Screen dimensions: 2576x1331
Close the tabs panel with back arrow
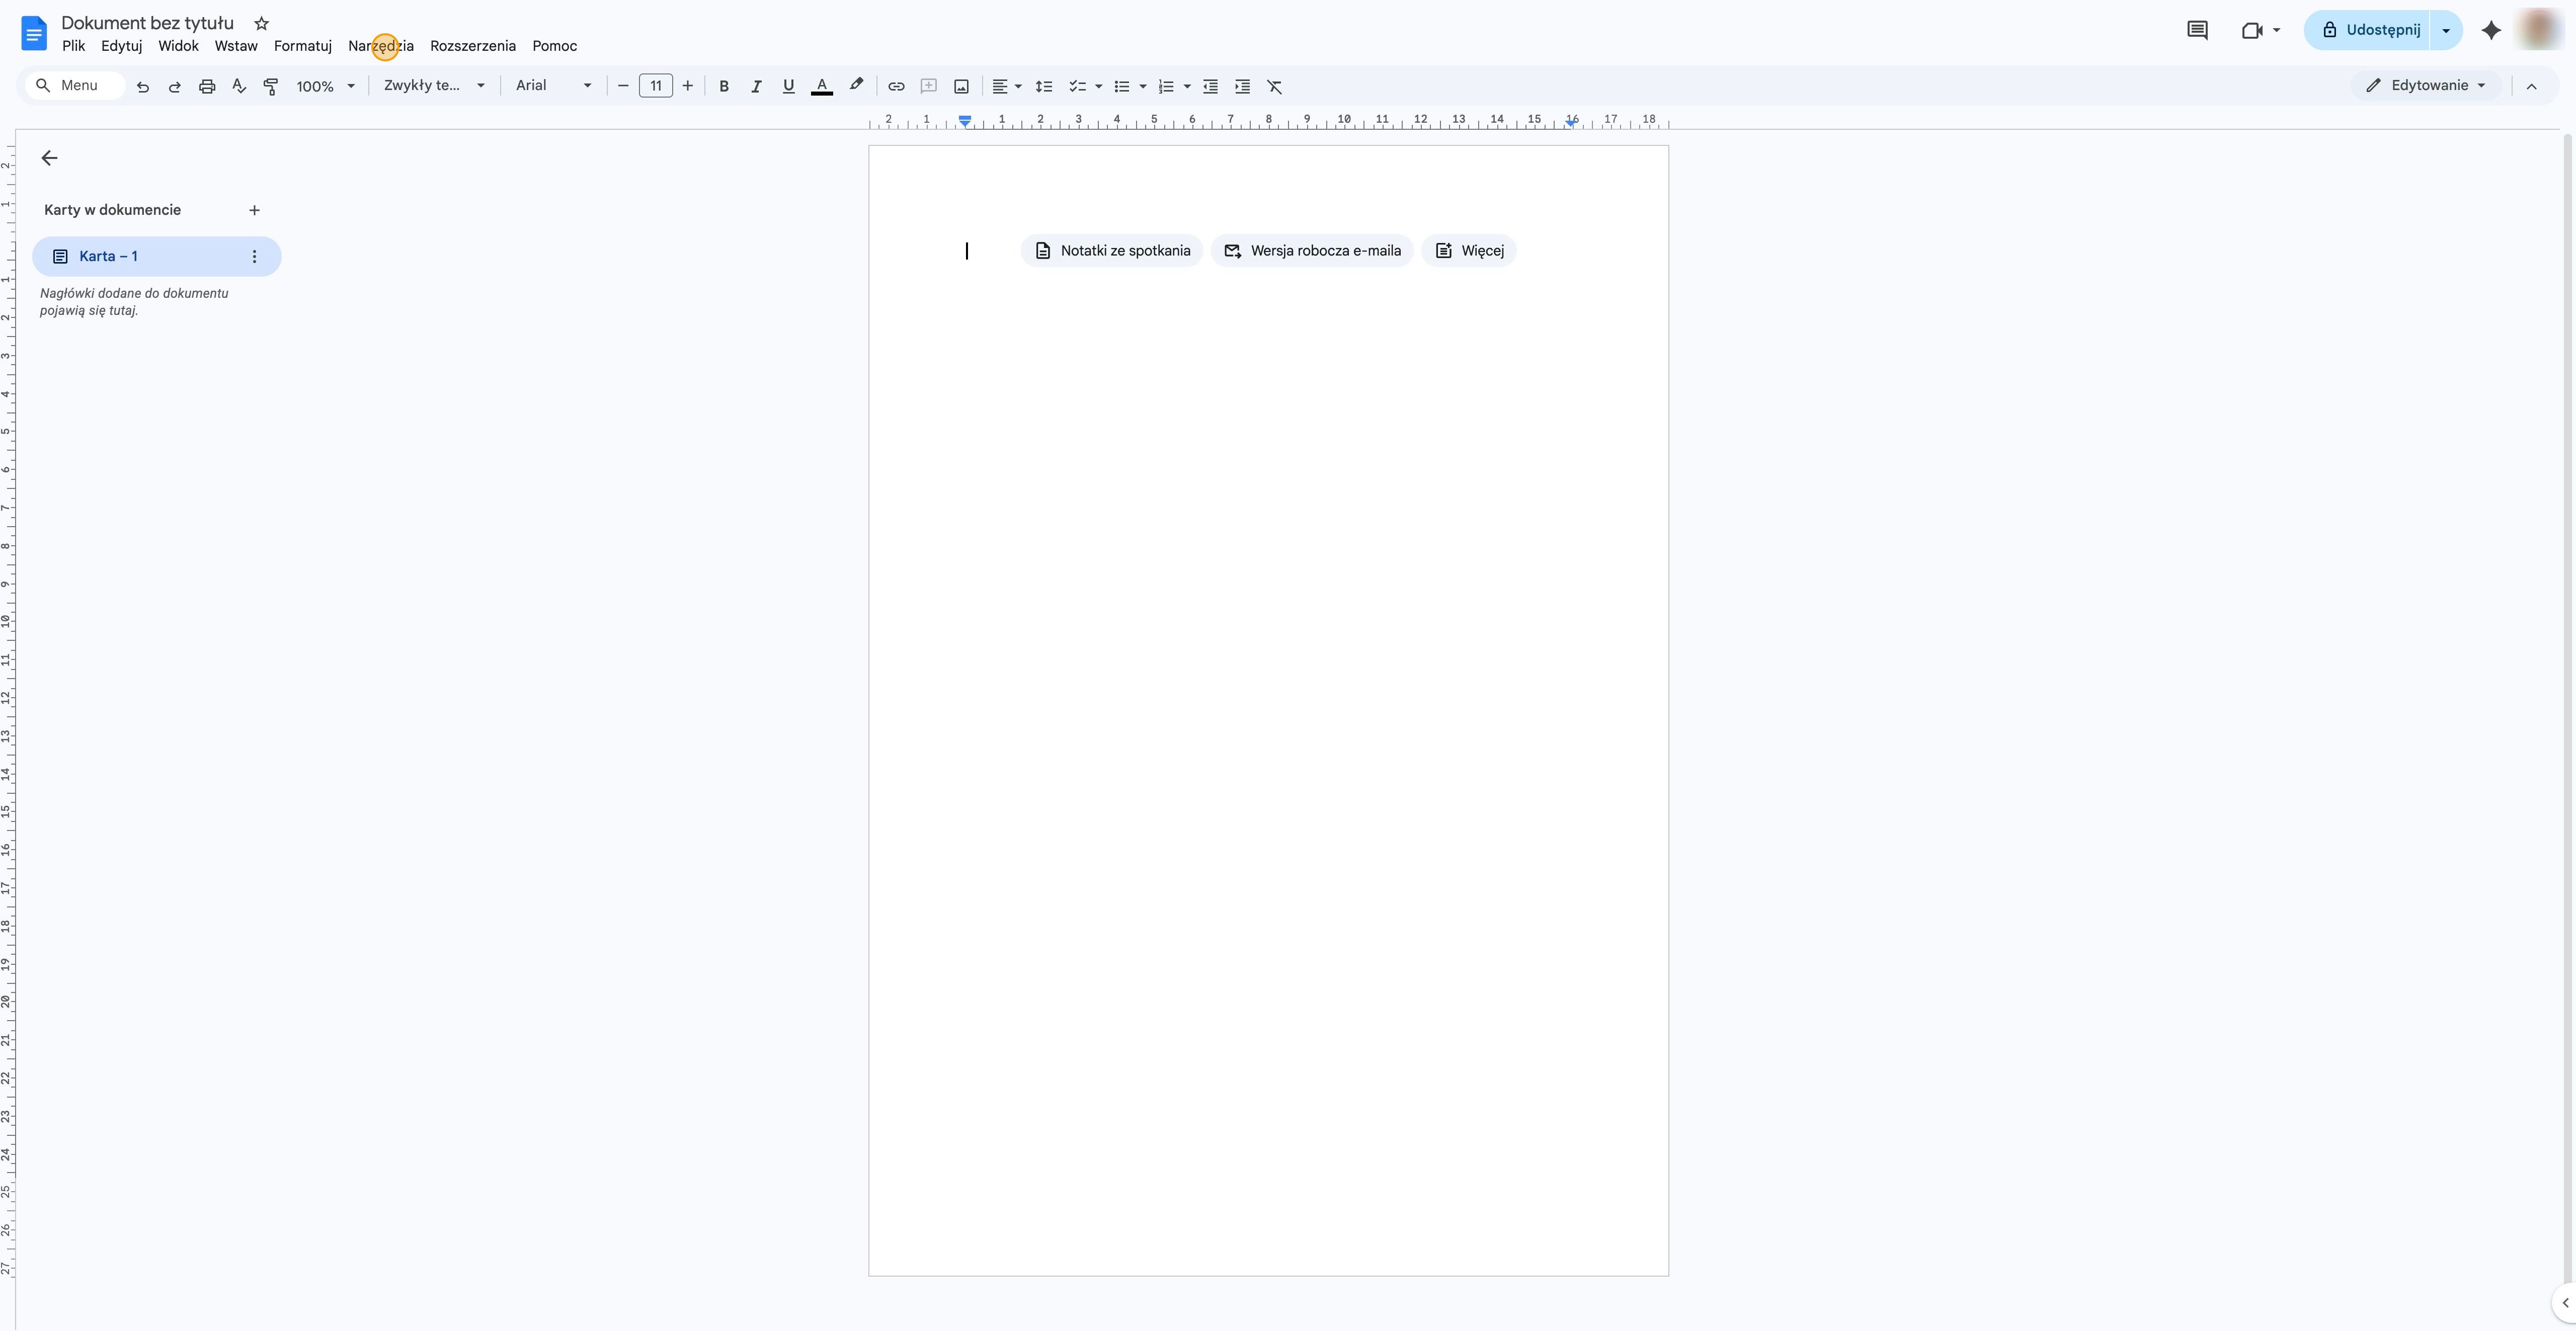[x=49, y=158]
